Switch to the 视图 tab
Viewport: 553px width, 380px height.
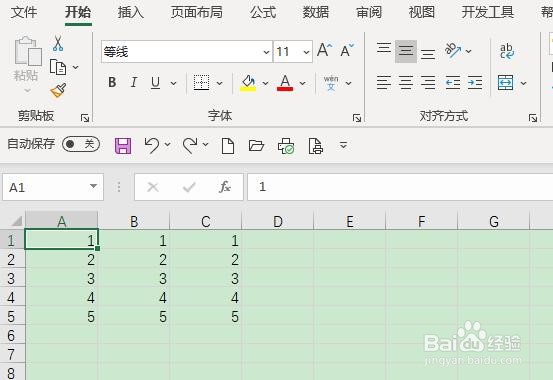422,13
